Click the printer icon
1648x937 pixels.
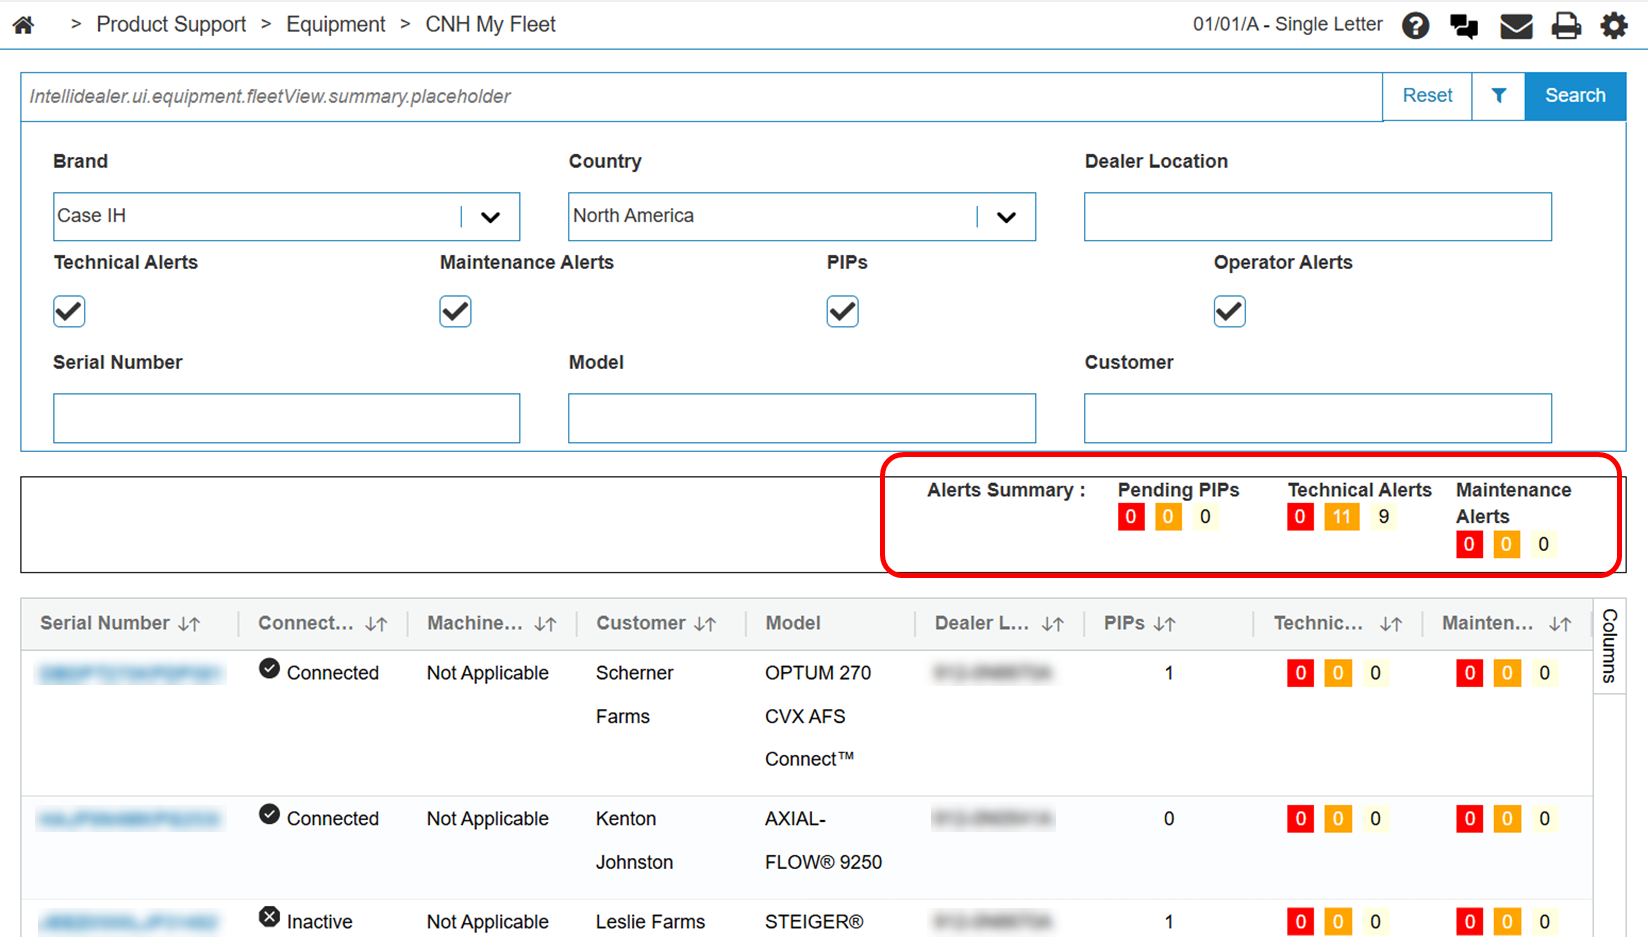(1566, 26)
